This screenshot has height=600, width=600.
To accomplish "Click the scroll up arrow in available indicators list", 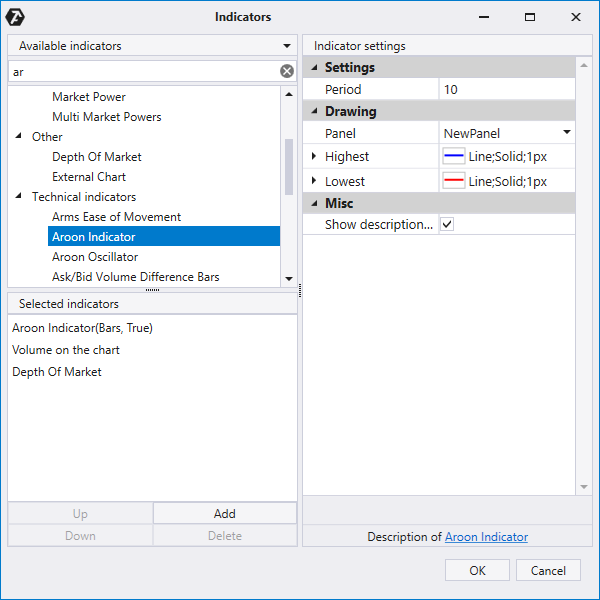I will (x=289, y=94).
